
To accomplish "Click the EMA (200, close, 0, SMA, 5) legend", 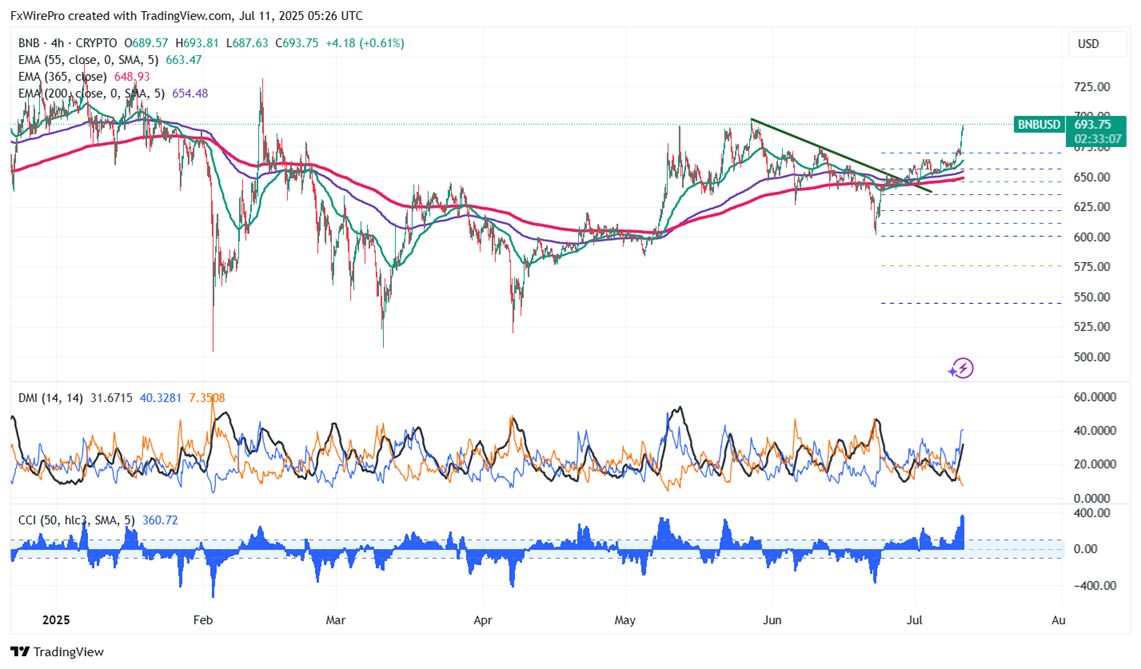I will pyautogui.click(x=92, y=93).
